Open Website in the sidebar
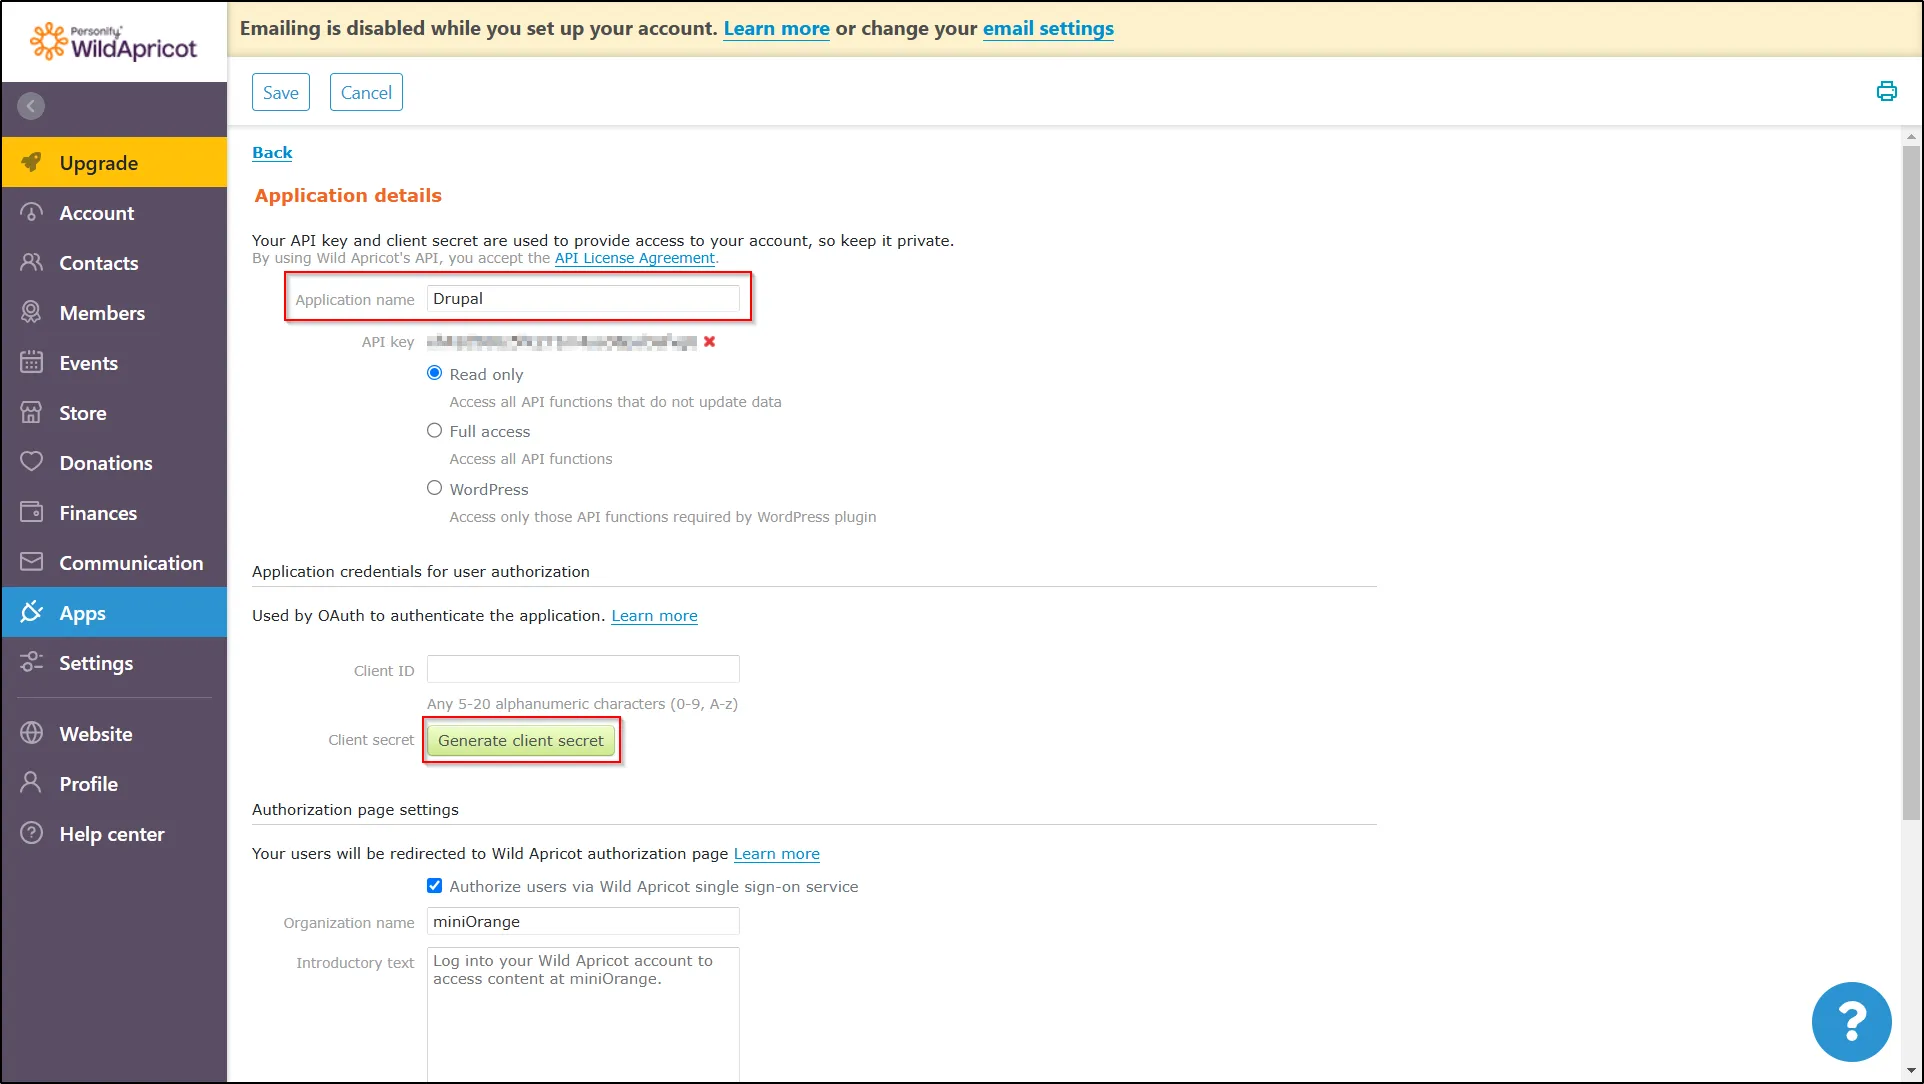The image size is (1924, 1084). [114, 733]
